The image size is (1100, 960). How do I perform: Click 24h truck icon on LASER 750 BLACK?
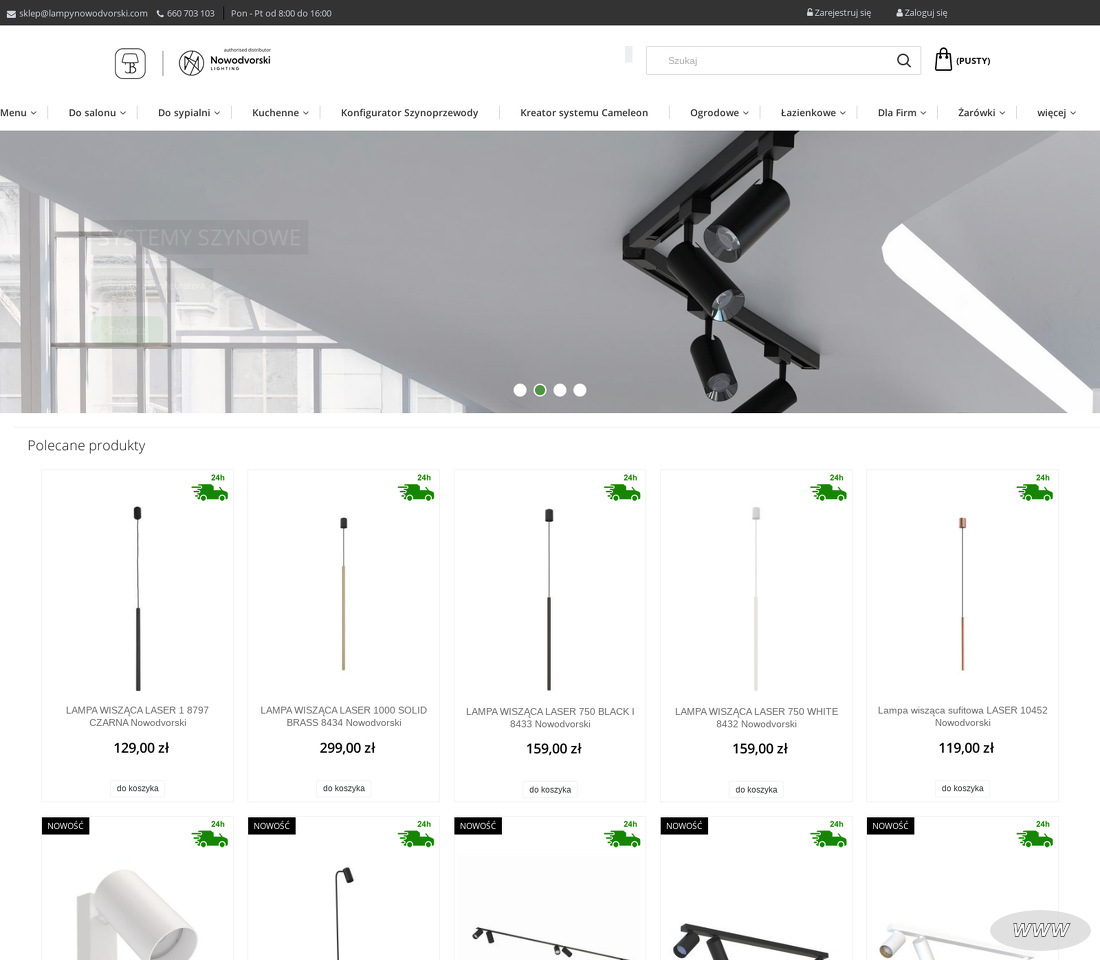click(622, 488)
